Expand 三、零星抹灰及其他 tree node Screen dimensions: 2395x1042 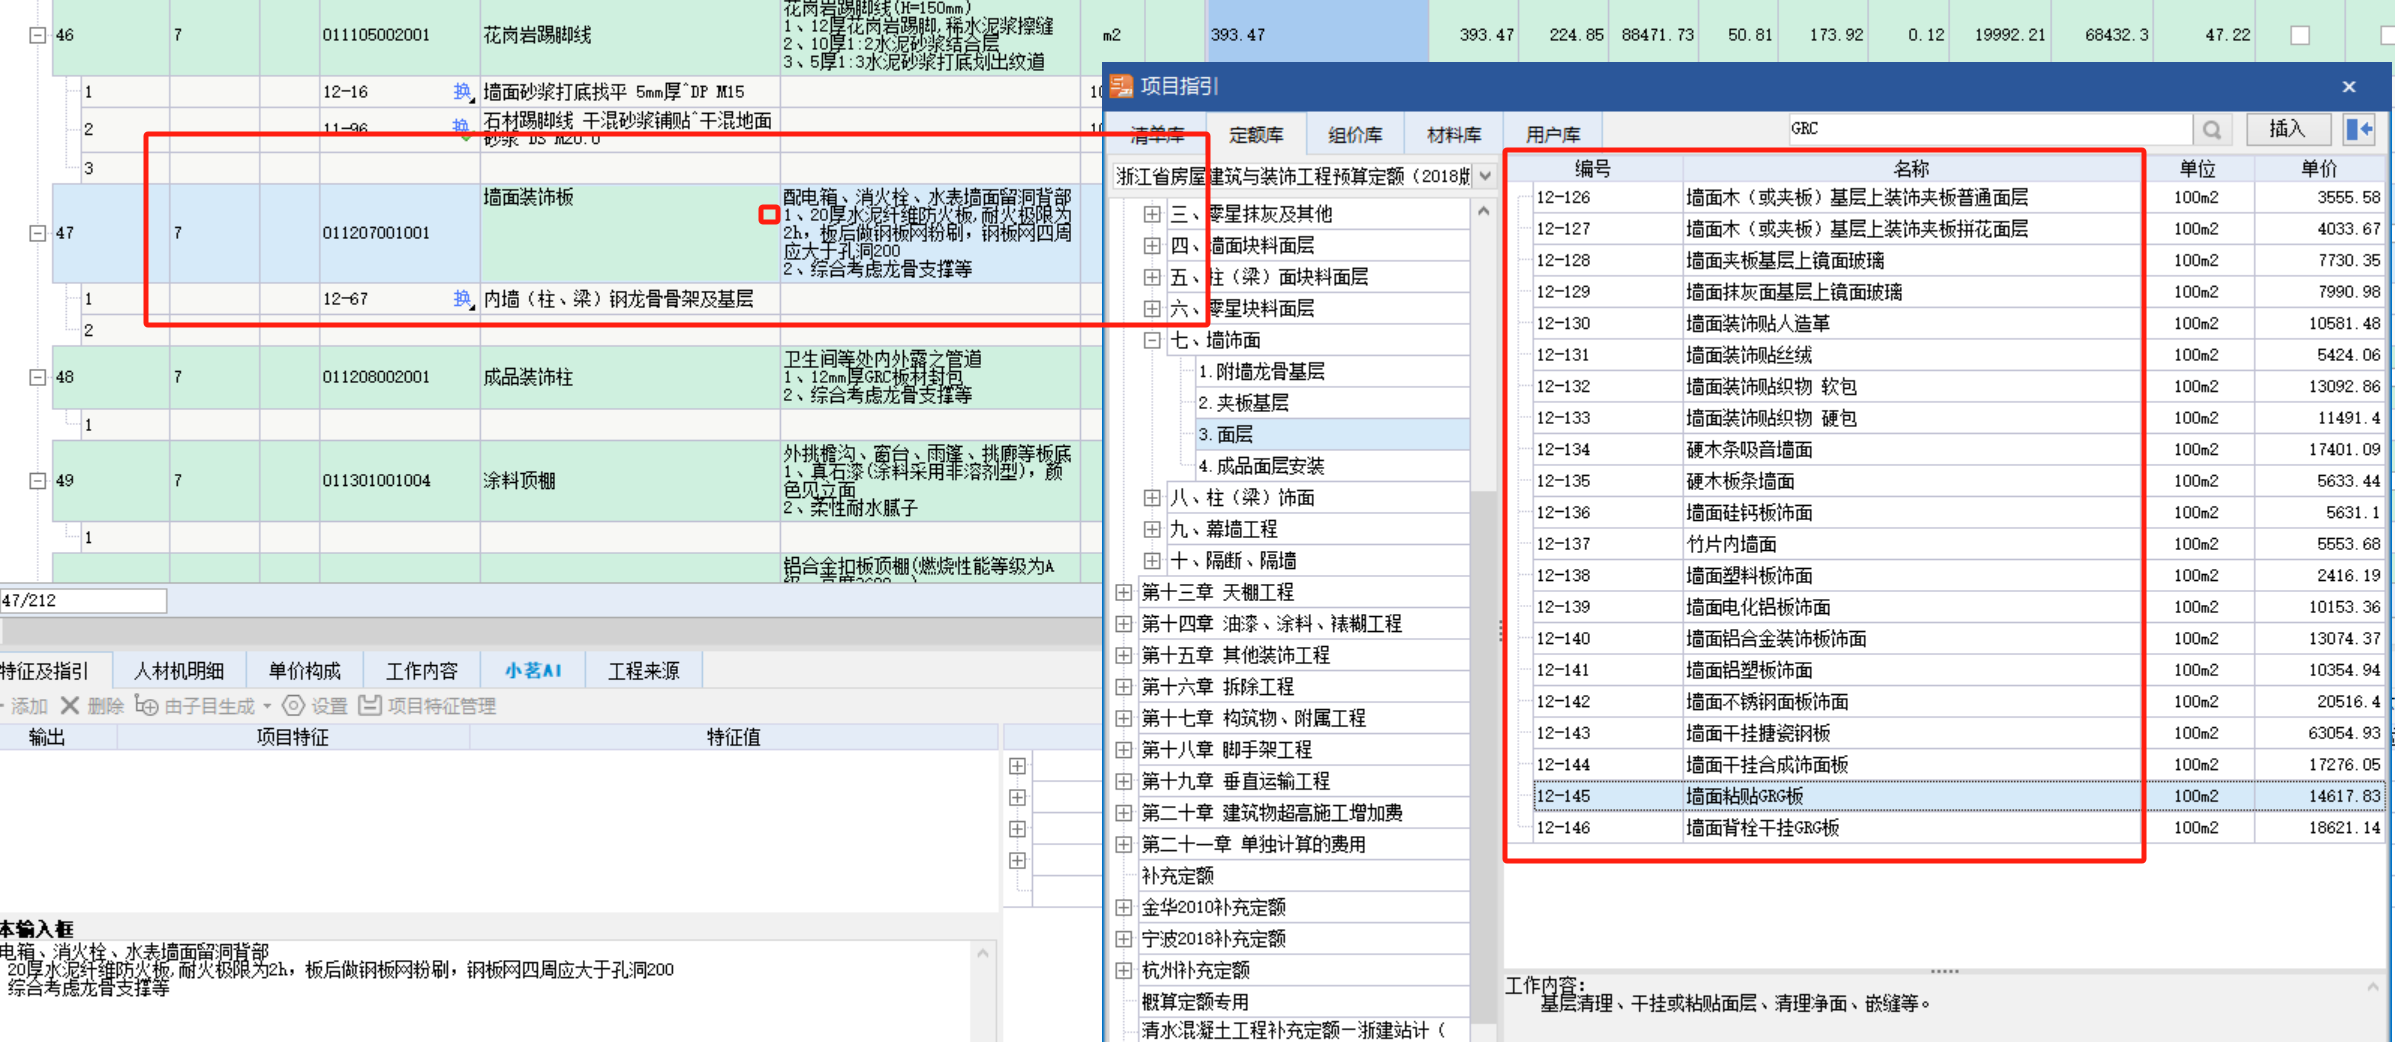point(1152,214)
